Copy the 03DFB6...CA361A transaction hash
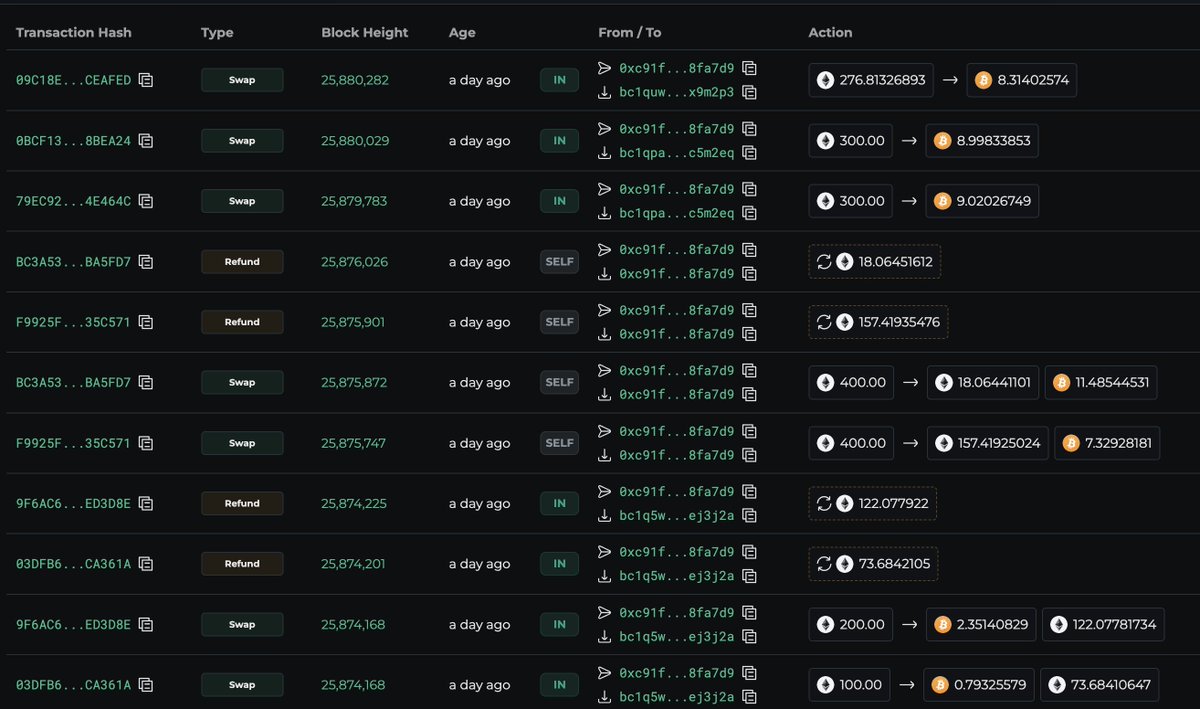This screenshot has height=709, width=1200. pyautogui.click(x=146, y=563)
